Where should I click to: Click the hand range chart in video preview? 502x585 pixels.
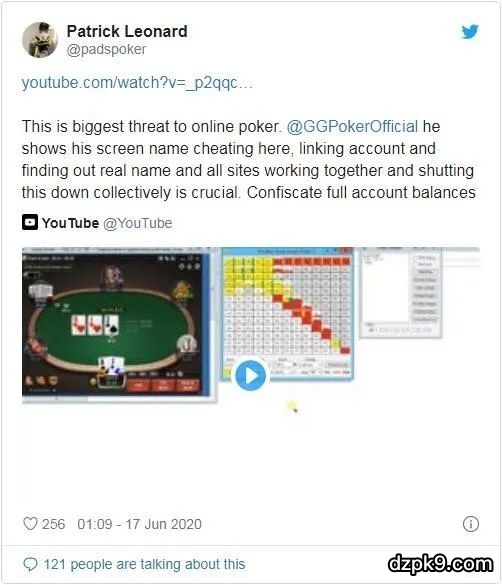(287, 313)
